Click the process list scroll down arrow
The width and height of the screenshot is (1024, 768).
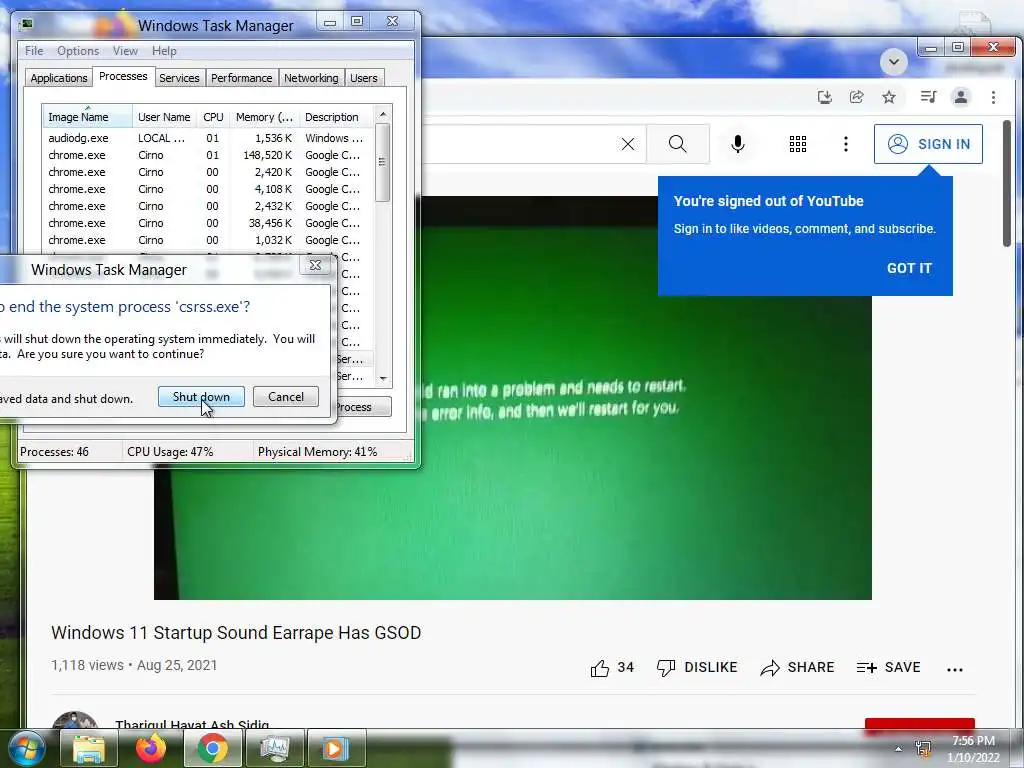(x=383, y=378)
